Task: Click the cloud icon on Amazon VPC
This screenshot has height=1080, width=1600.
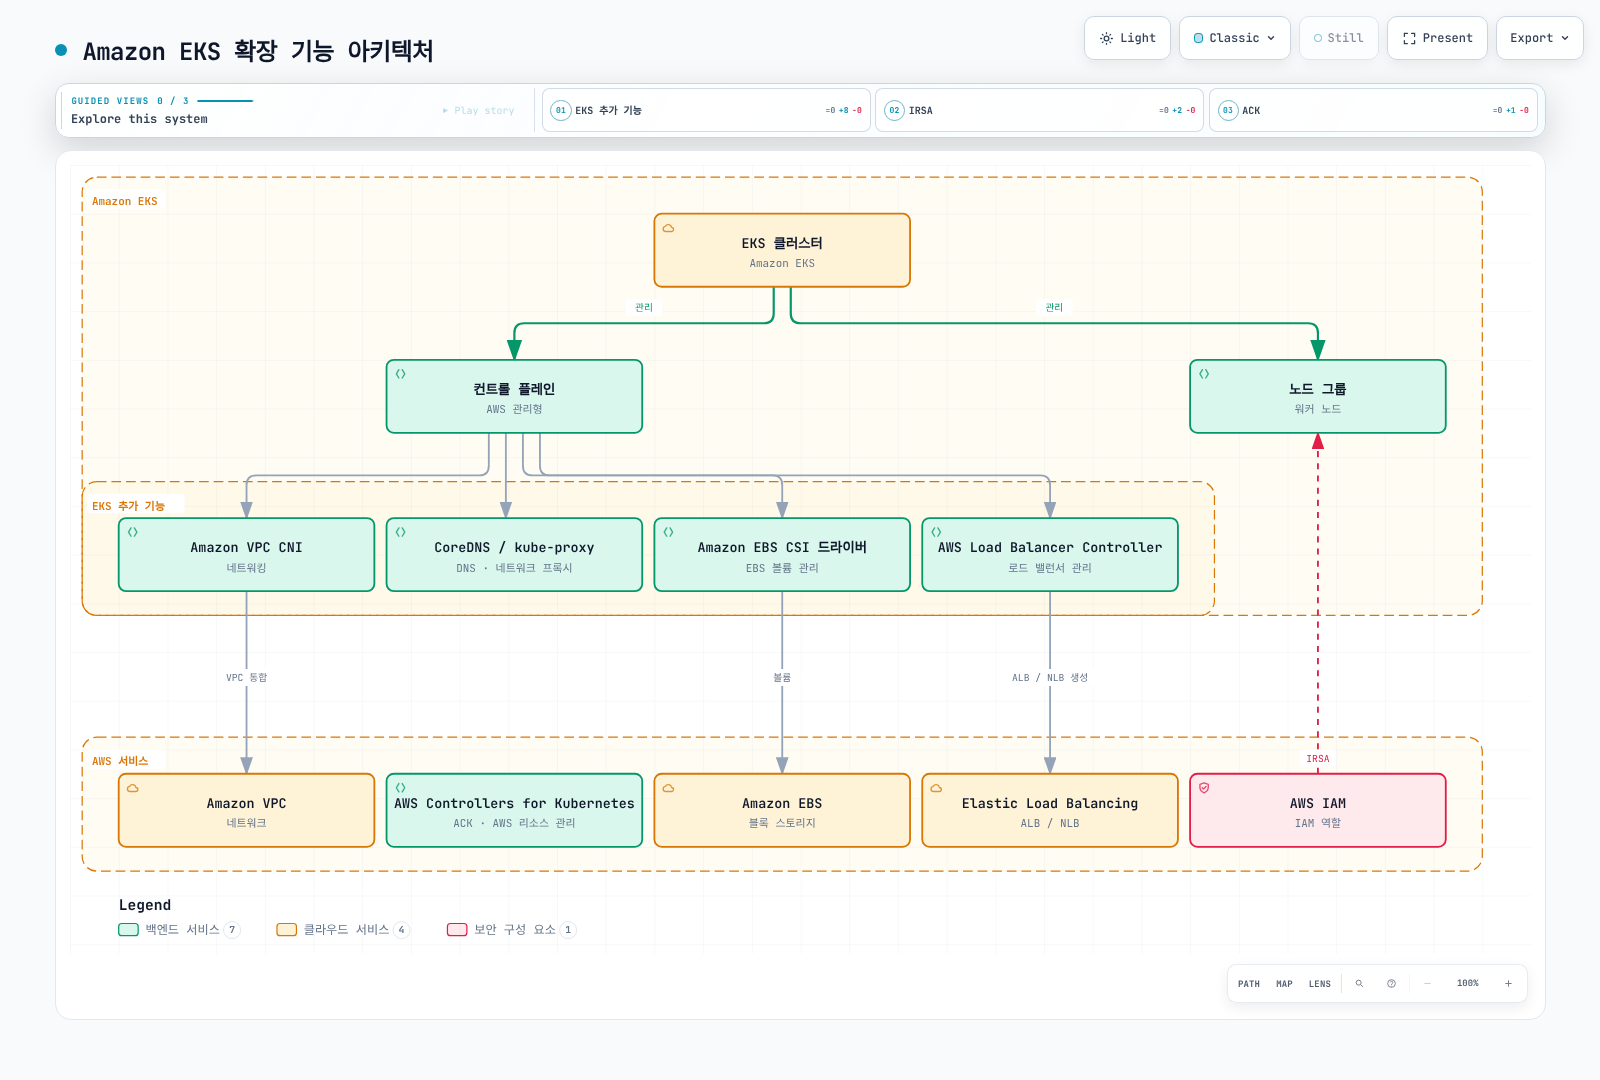Action: tap(132, 788)
